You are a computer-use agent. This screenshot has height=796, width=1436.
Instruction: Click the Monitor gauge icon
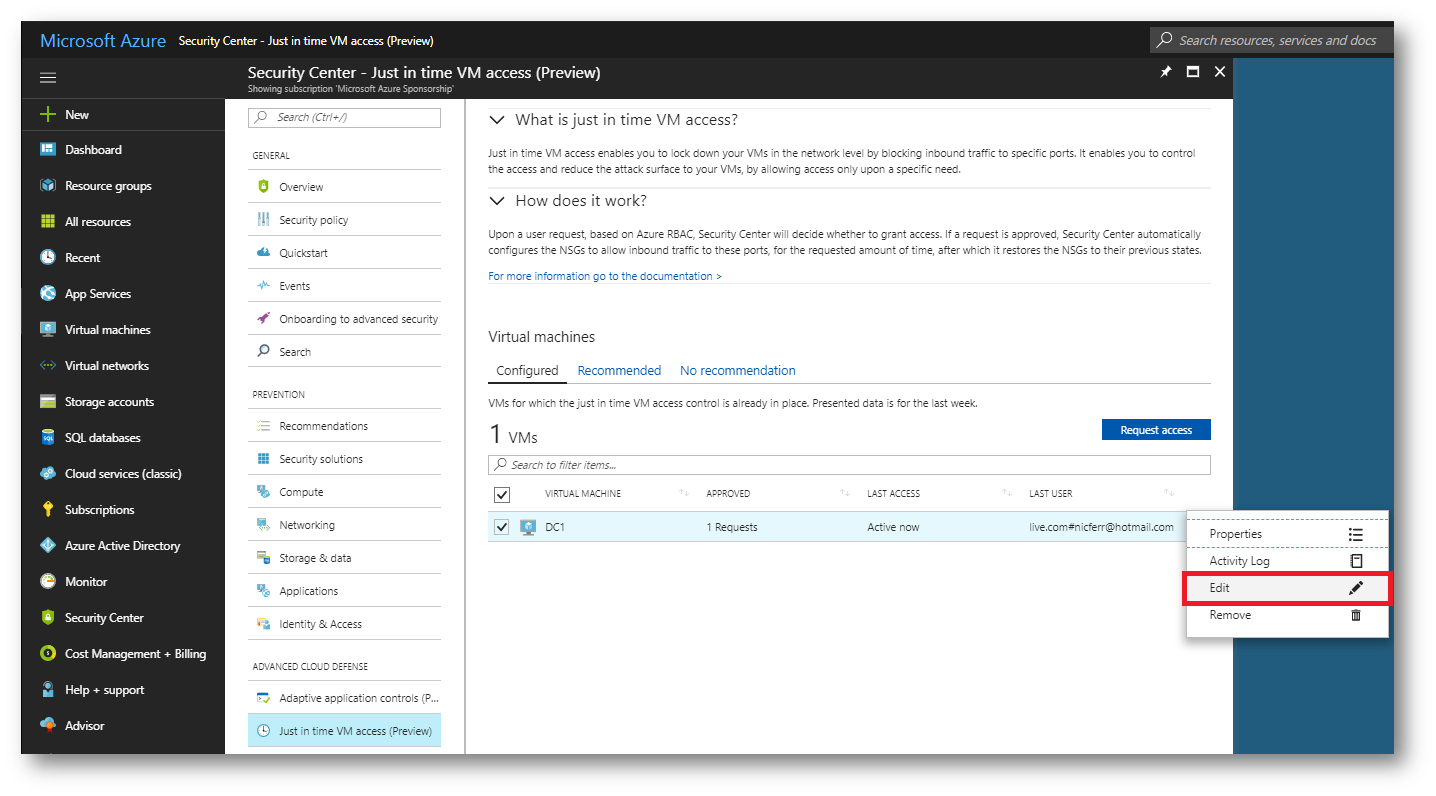tap(47, 582)
